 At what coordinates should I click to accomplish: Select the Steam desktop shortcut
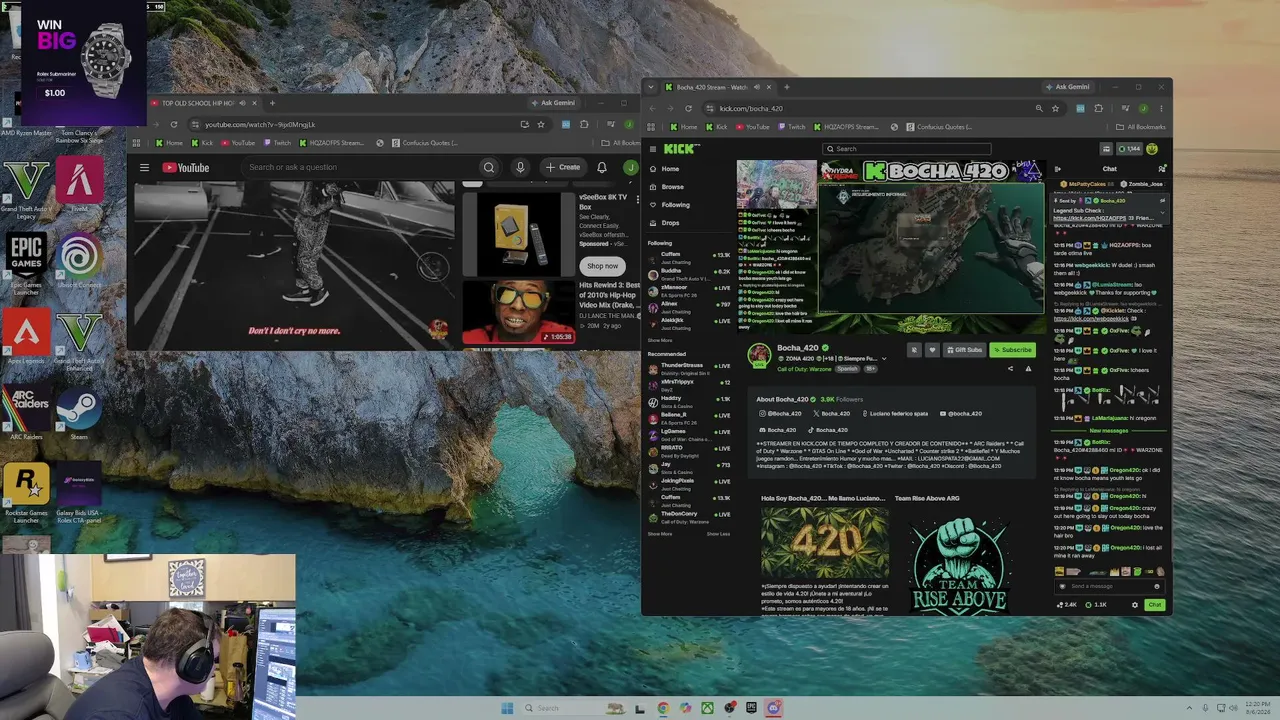[79, 413]
